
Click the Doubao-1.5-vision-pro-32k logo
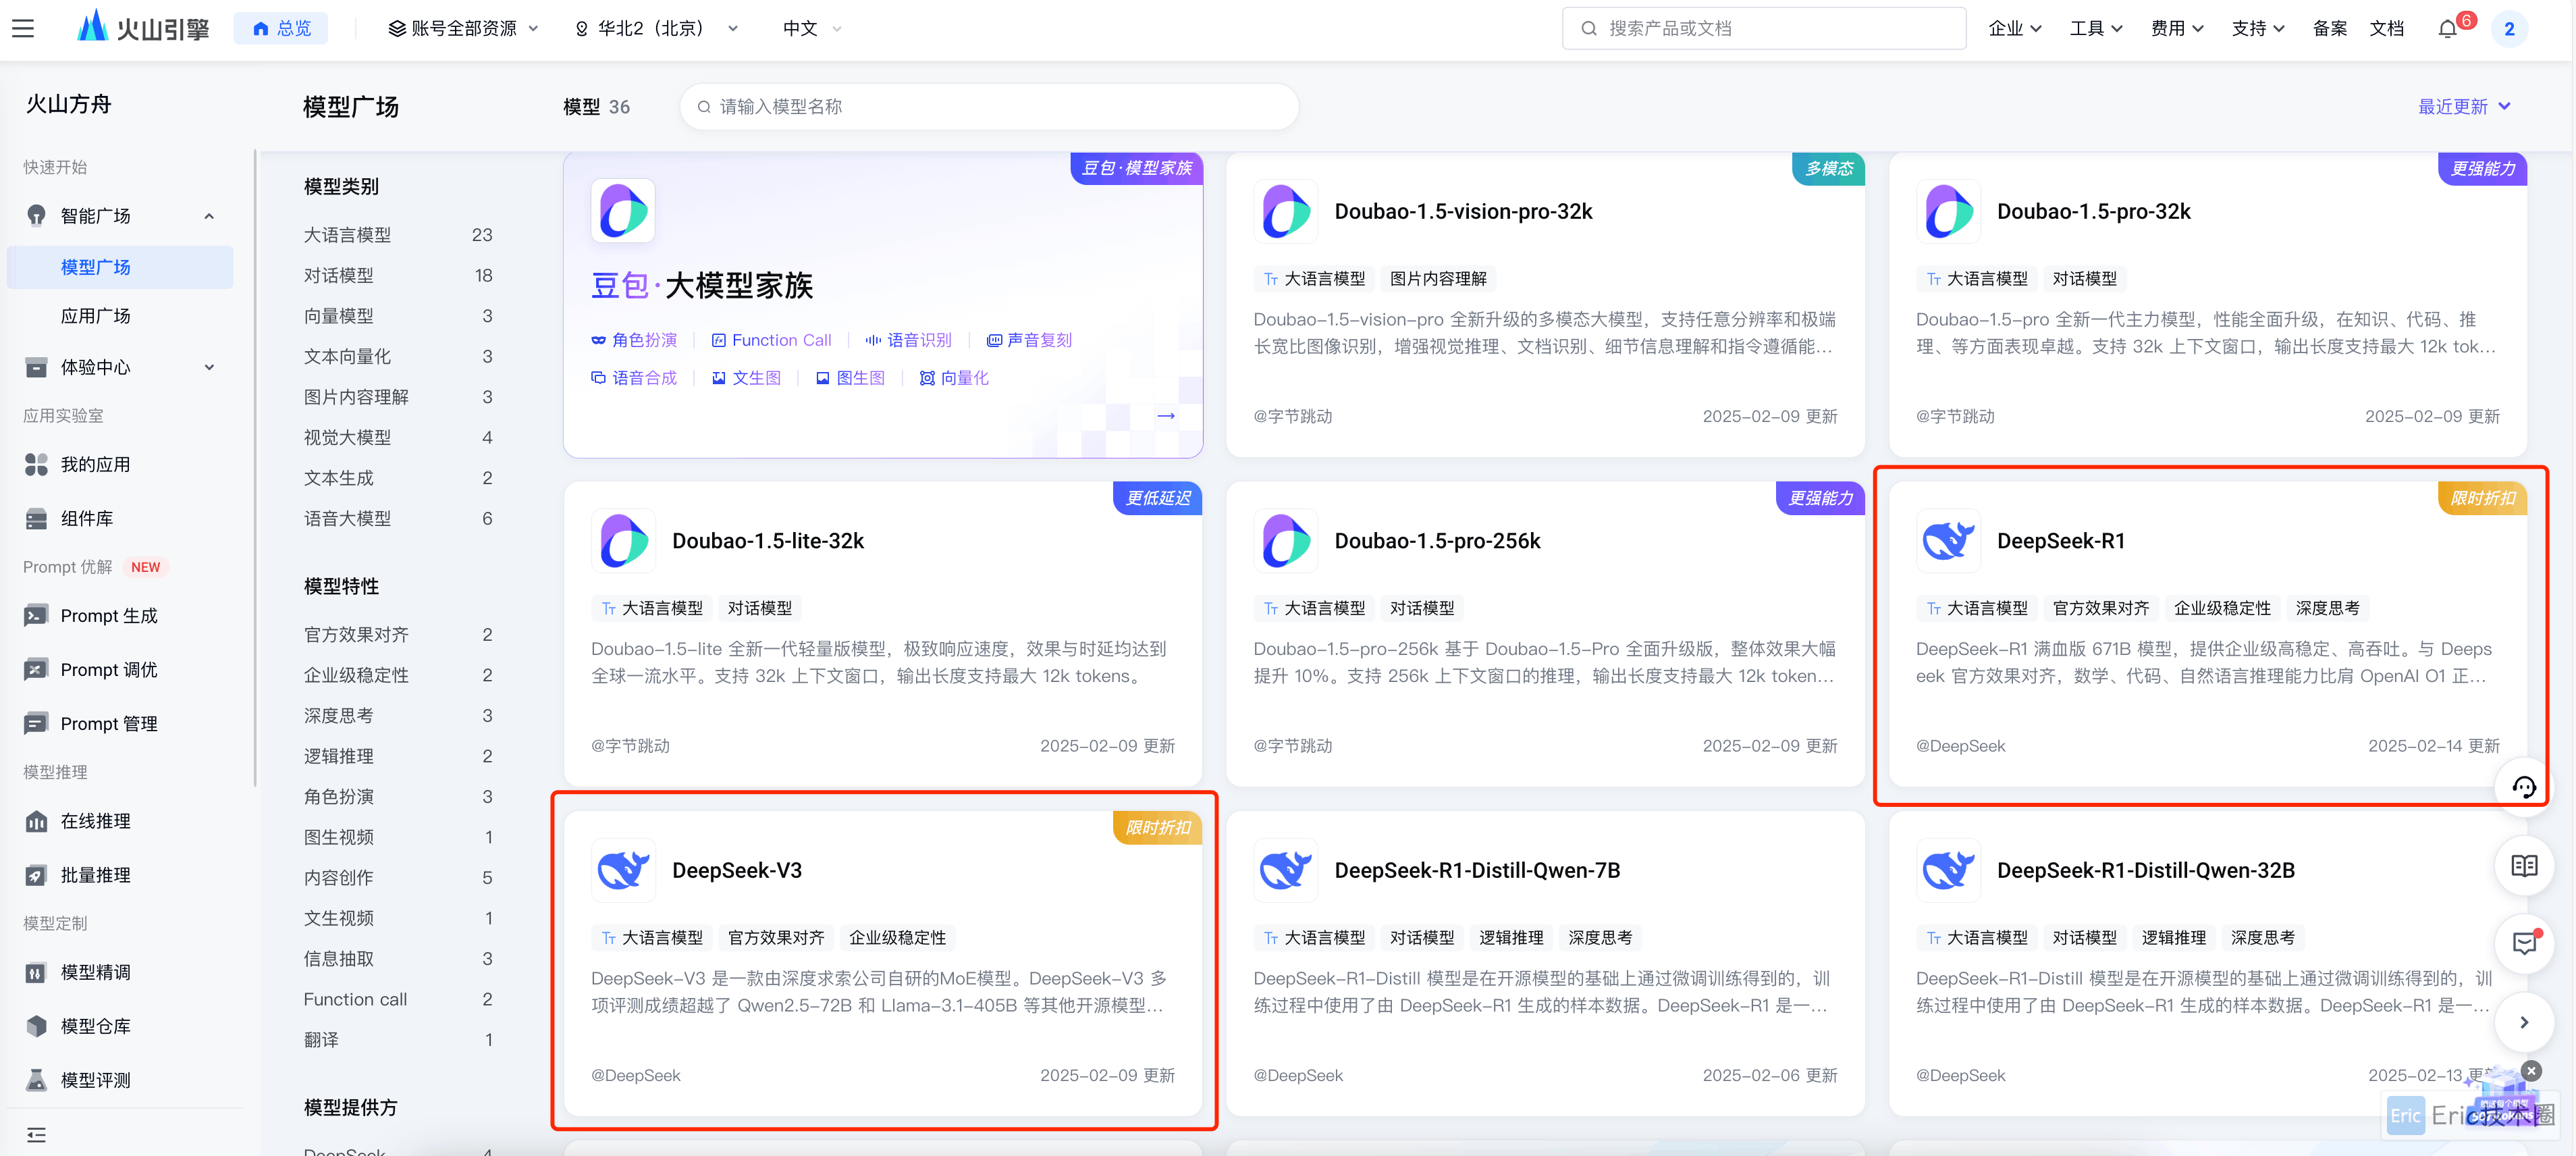[1286, 211]
